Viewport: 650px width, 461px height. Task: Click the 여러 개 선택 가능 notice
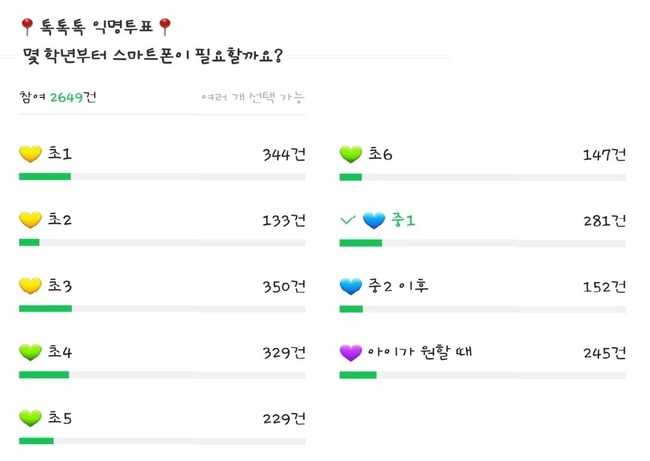pos(253,97)
